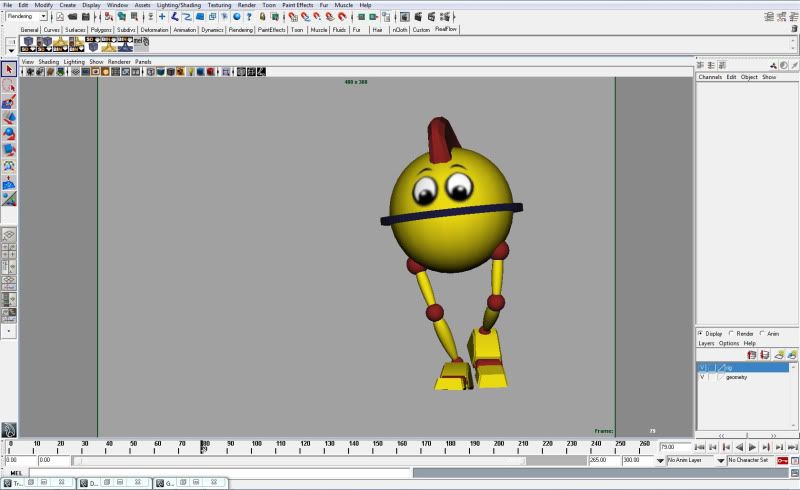Viewport: 800px width, 490px height.
Task: Open the No Anim Layer dropdown arrow
Action: 660,460
